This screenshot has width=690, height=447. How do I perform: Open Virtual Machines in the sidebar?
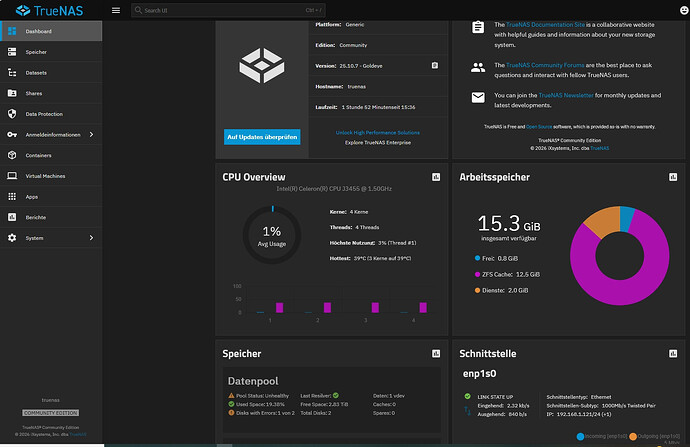[x=51, y=176]
